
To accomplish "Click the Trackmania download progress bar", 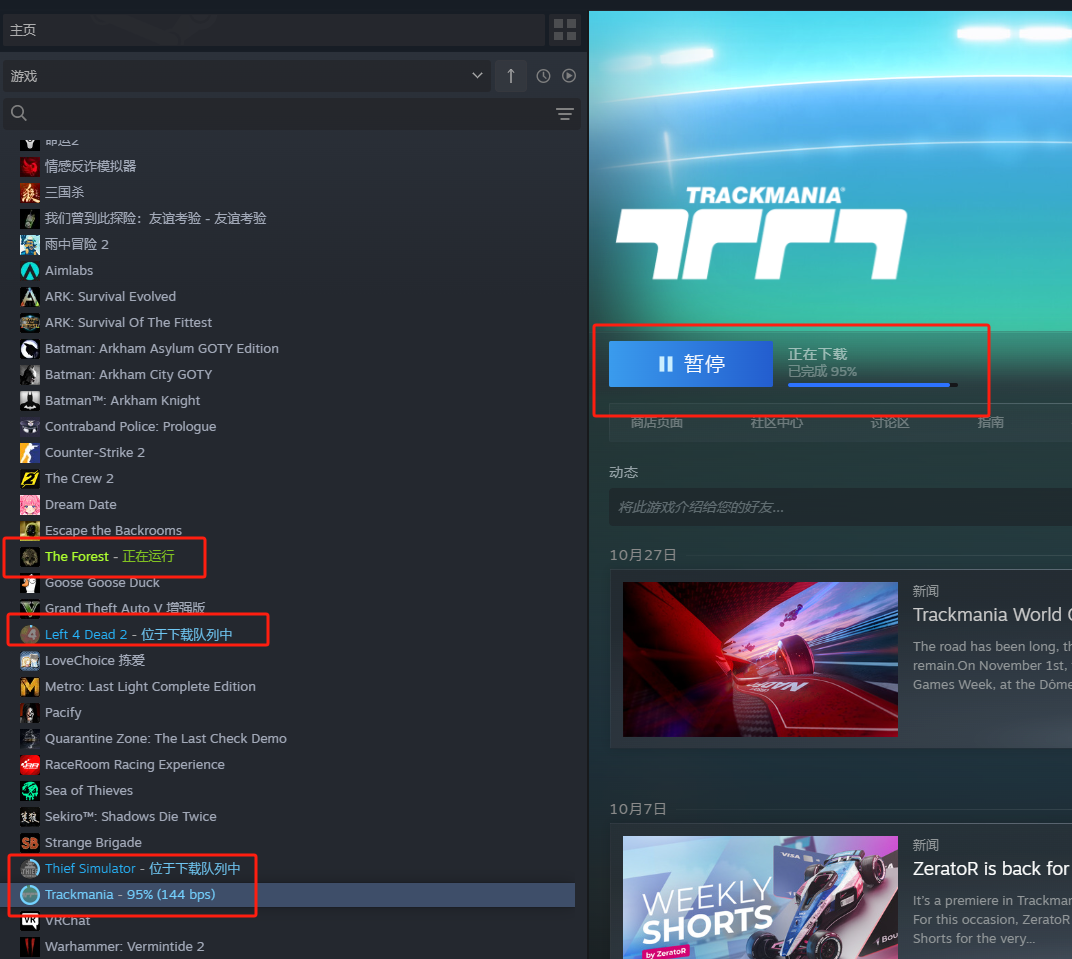I will pos(872,386).
